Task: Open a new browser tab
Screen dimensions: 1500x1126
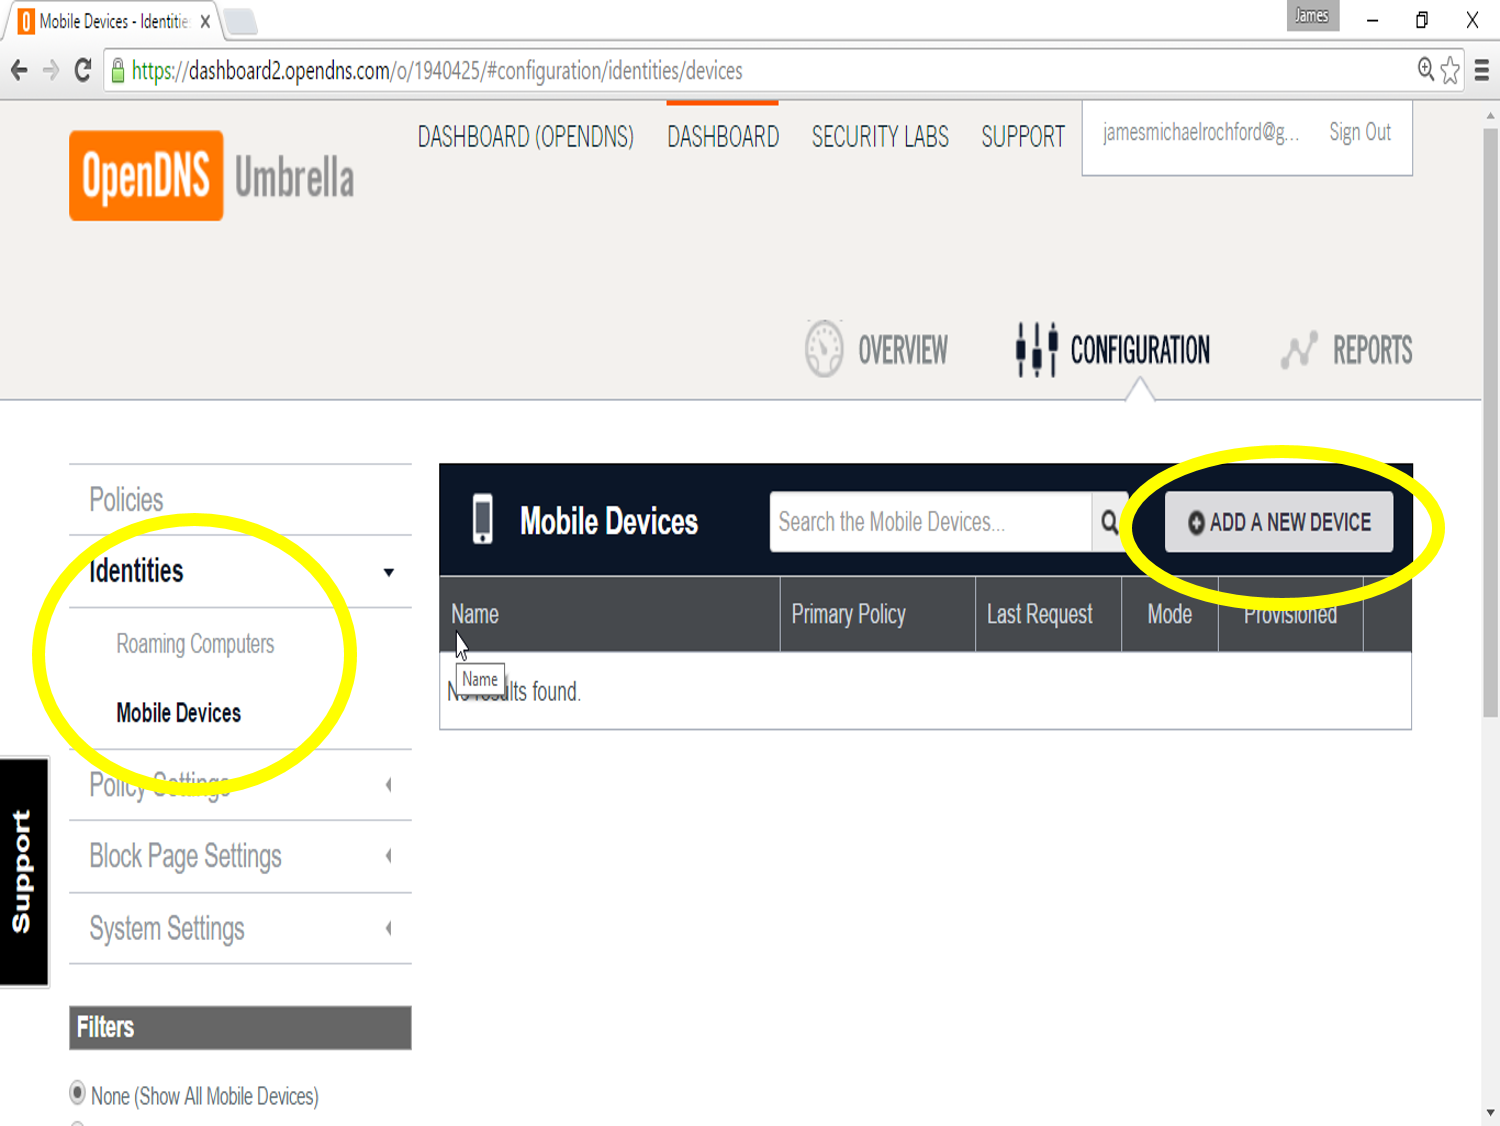Action: (241, 21)
